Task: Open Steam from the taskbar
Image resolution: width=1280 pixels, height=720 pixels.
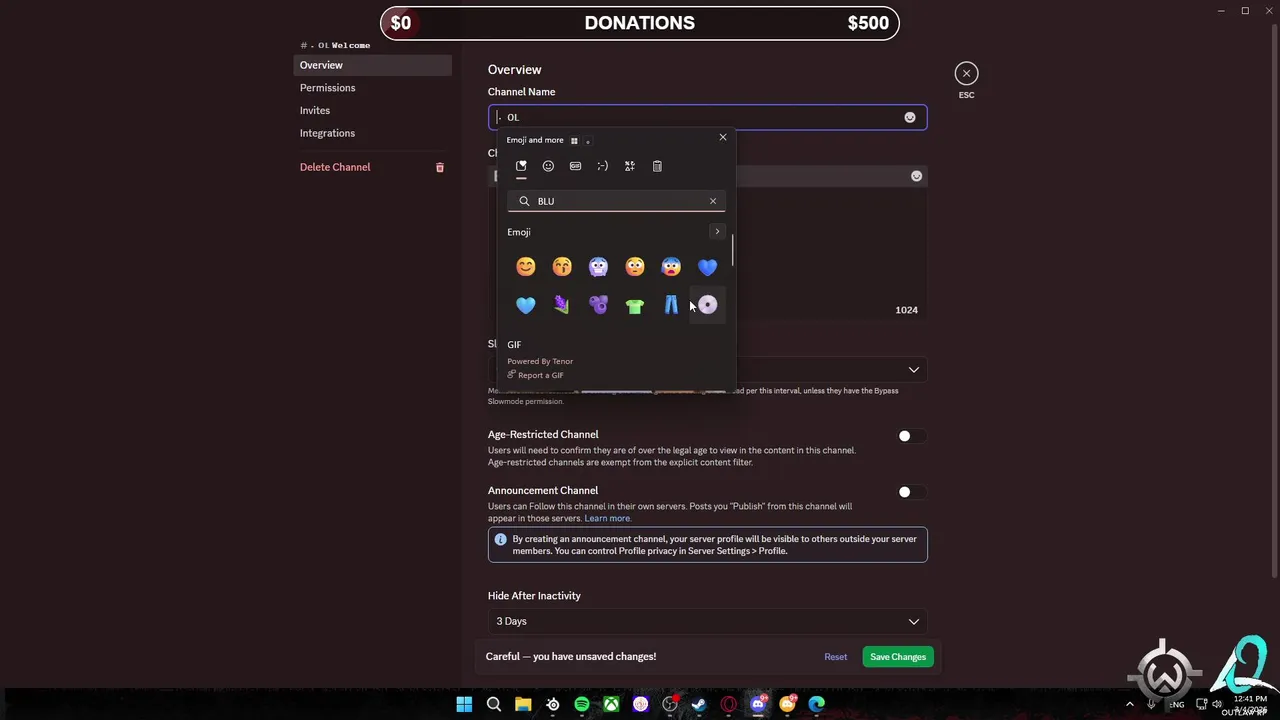Action: coord(699,704)
